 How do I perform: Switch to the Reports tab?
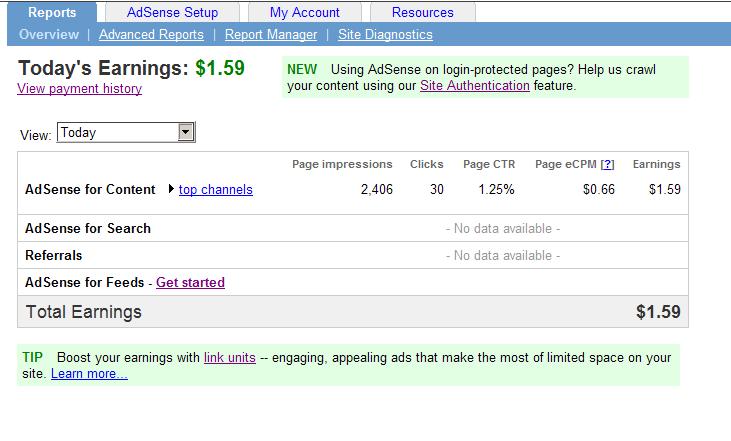point(52,13)
